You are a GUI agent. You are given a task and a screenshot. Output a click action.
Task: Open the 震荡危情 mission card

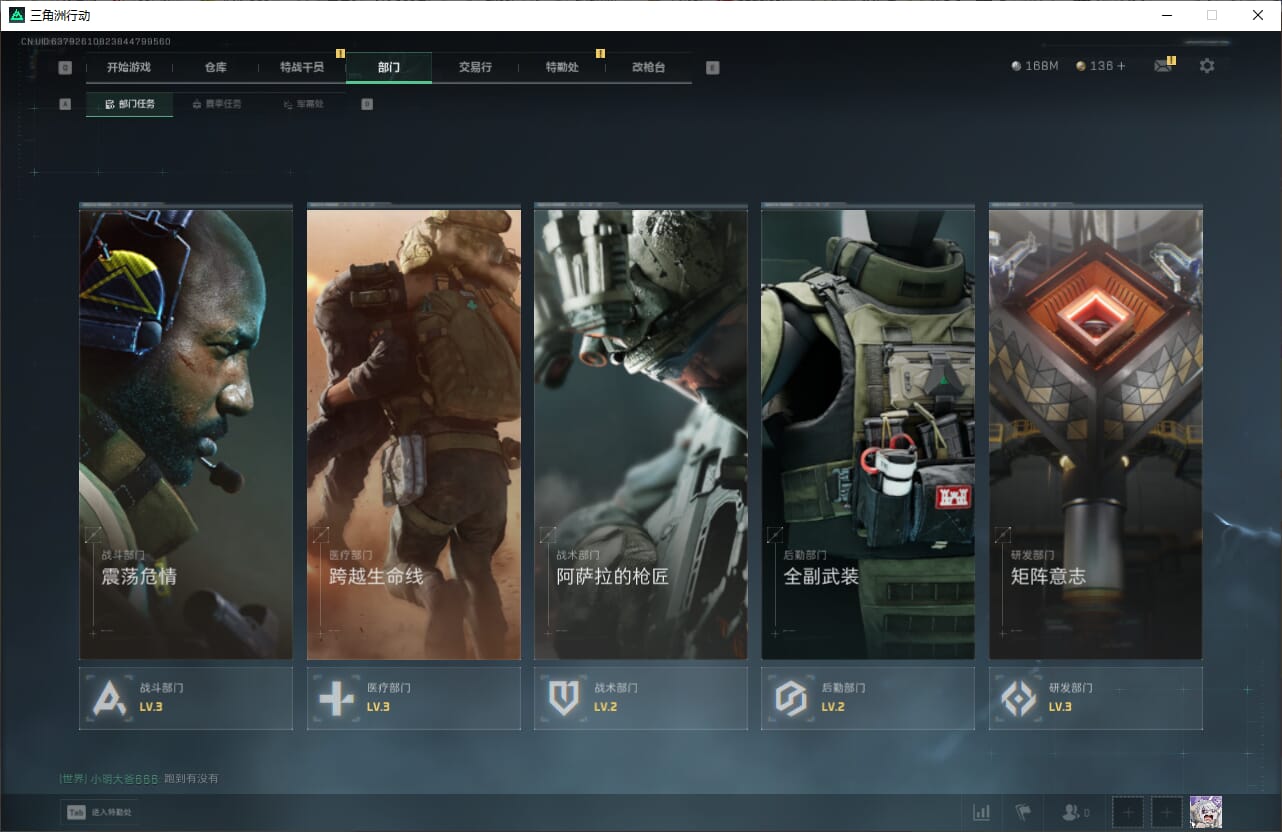(x=186, y=434)
